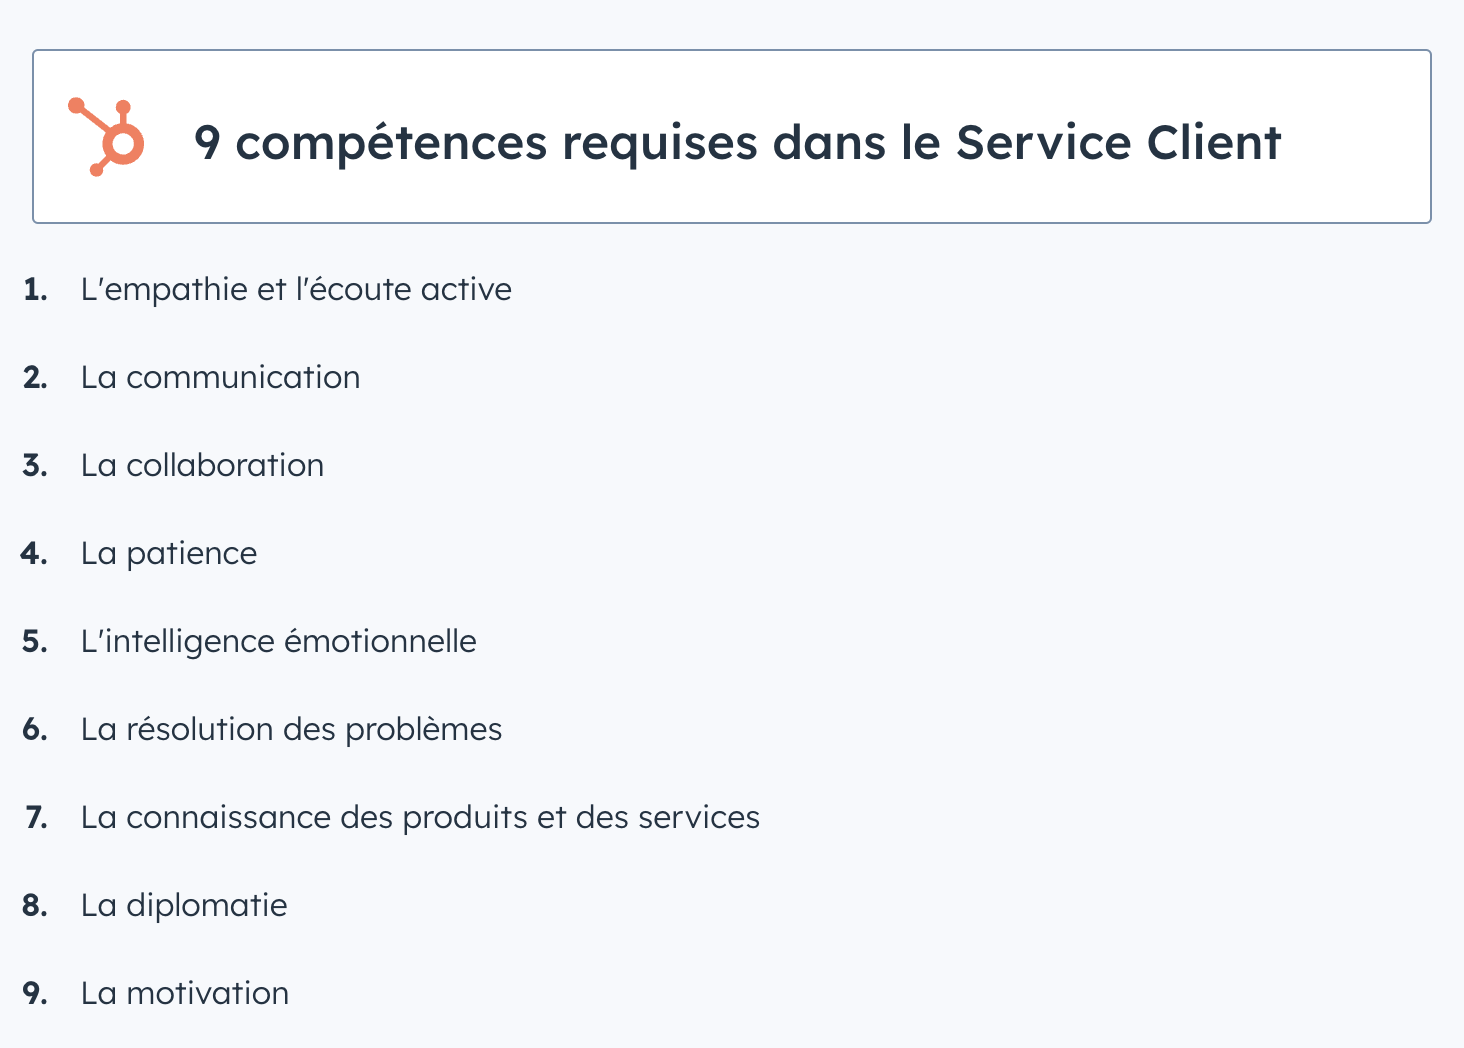Click the "La communication" list item
This screenshot has width=1464, height=1048.
coord(220,377)
